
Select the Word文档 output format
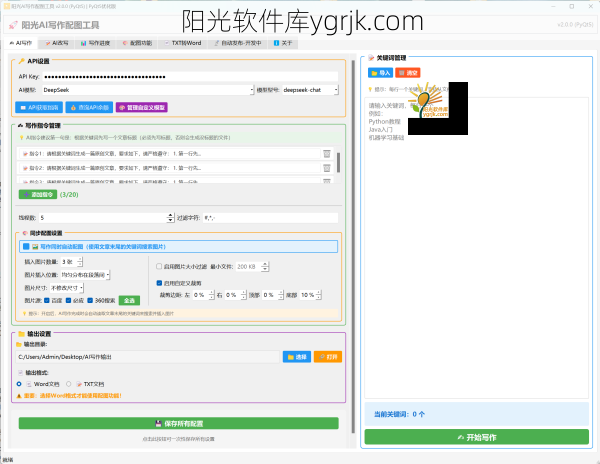coord(19,384)
